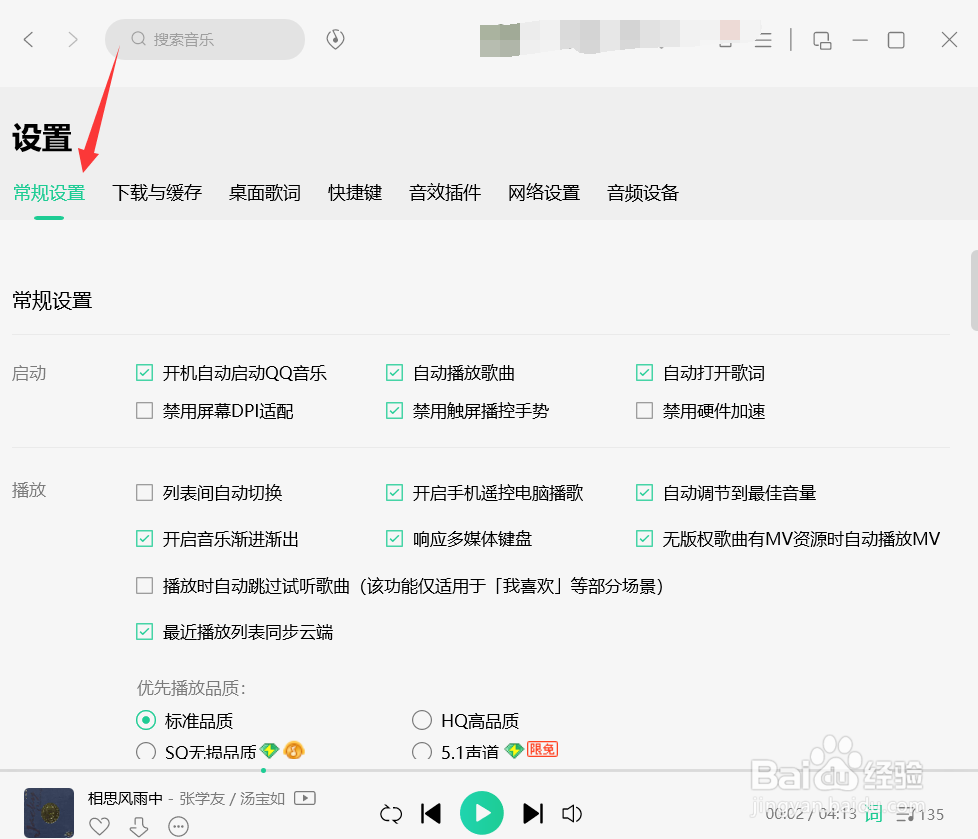Open the play queue with 135 songs
978x839 pixels.
(920, 814)
